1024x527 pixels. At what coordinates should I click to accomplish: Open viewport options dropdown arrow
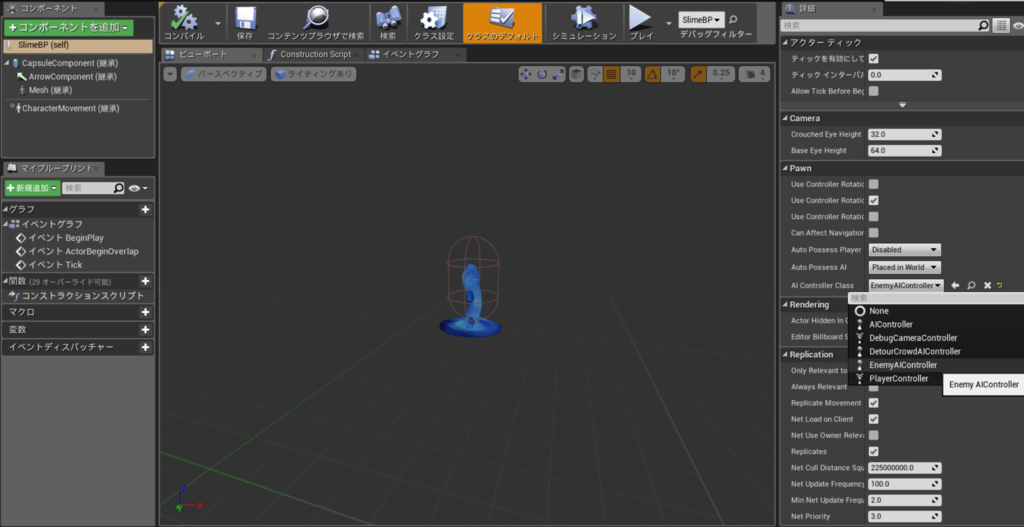(x=170, y=74)
